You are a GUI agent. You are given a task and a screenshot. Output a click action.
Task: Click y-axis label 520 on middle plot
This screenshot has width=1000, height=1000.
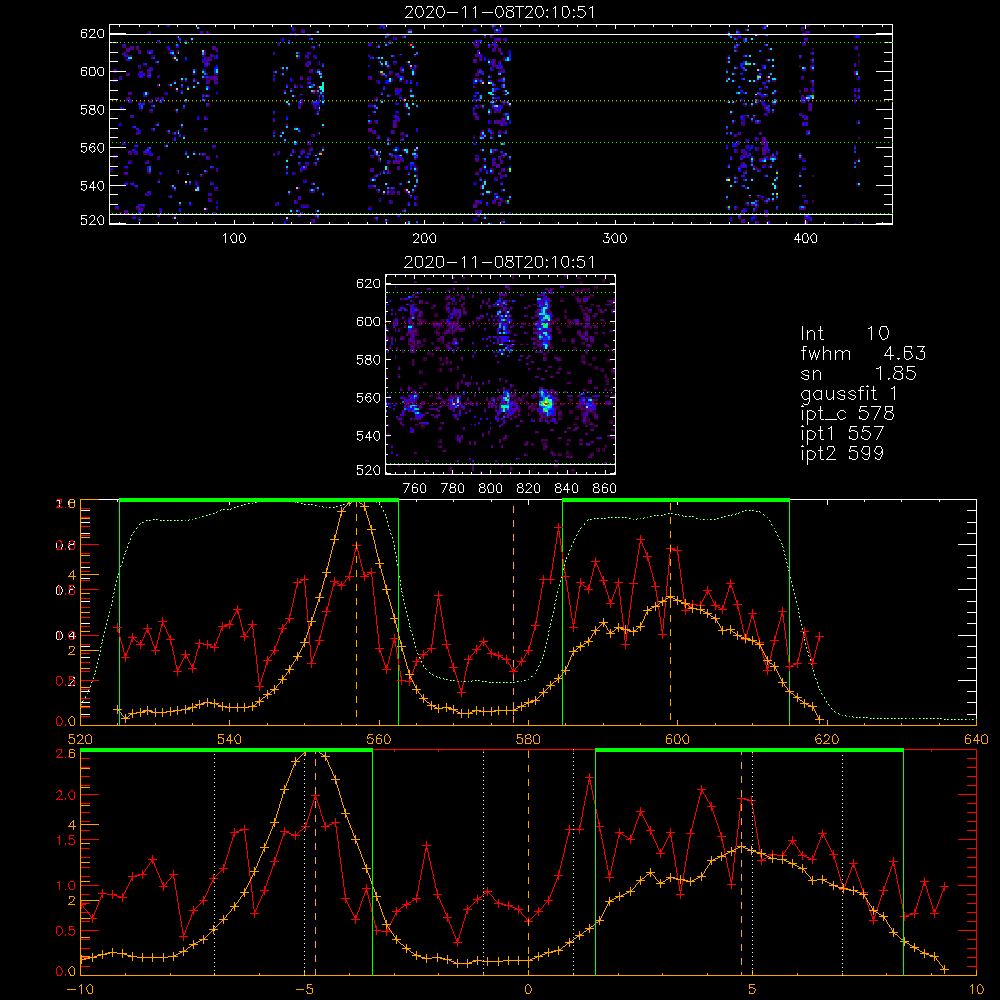pyautogui.click(x=369, y=470)
